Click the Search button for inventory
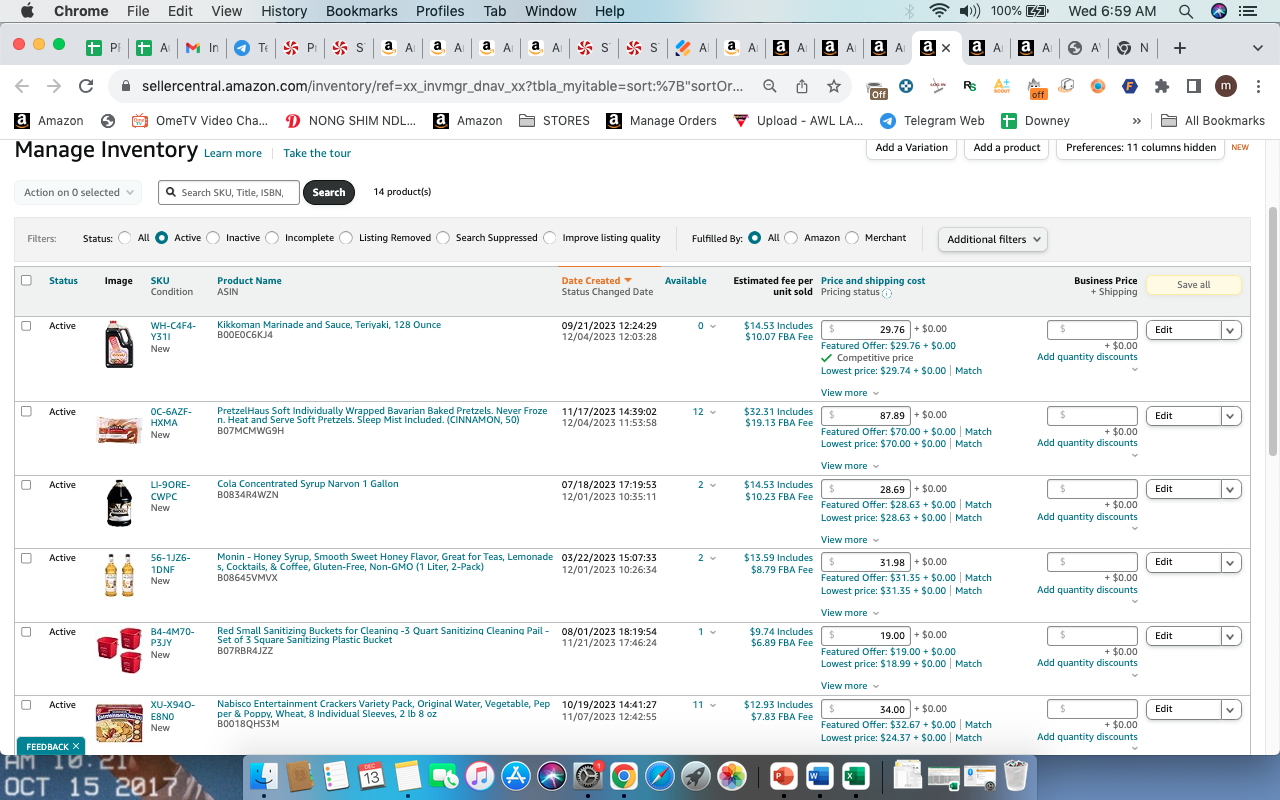 (x=329, y=192)
